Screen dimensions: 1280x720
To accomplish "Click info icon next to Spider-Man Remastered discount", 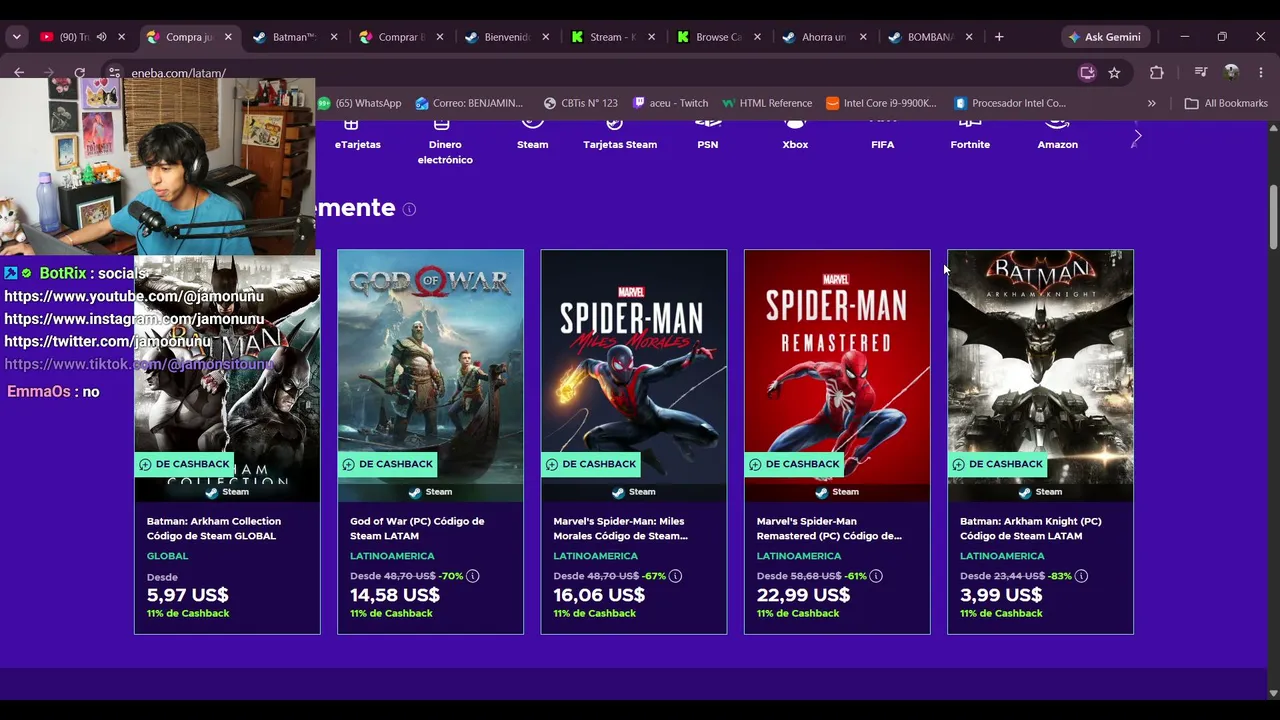I will point(876,576).
